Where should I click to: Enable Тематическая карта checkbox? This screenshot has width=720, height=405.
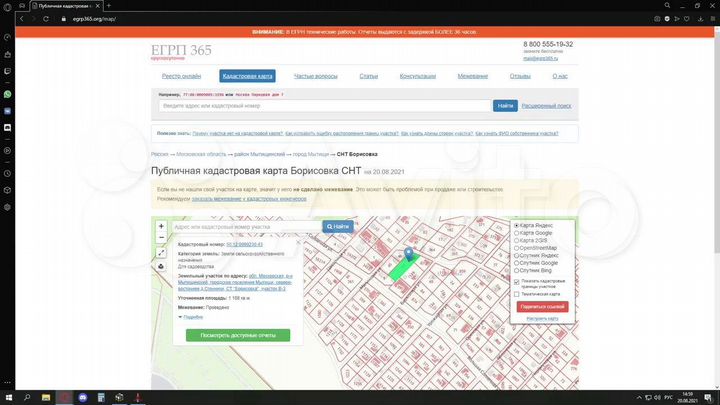517,294
